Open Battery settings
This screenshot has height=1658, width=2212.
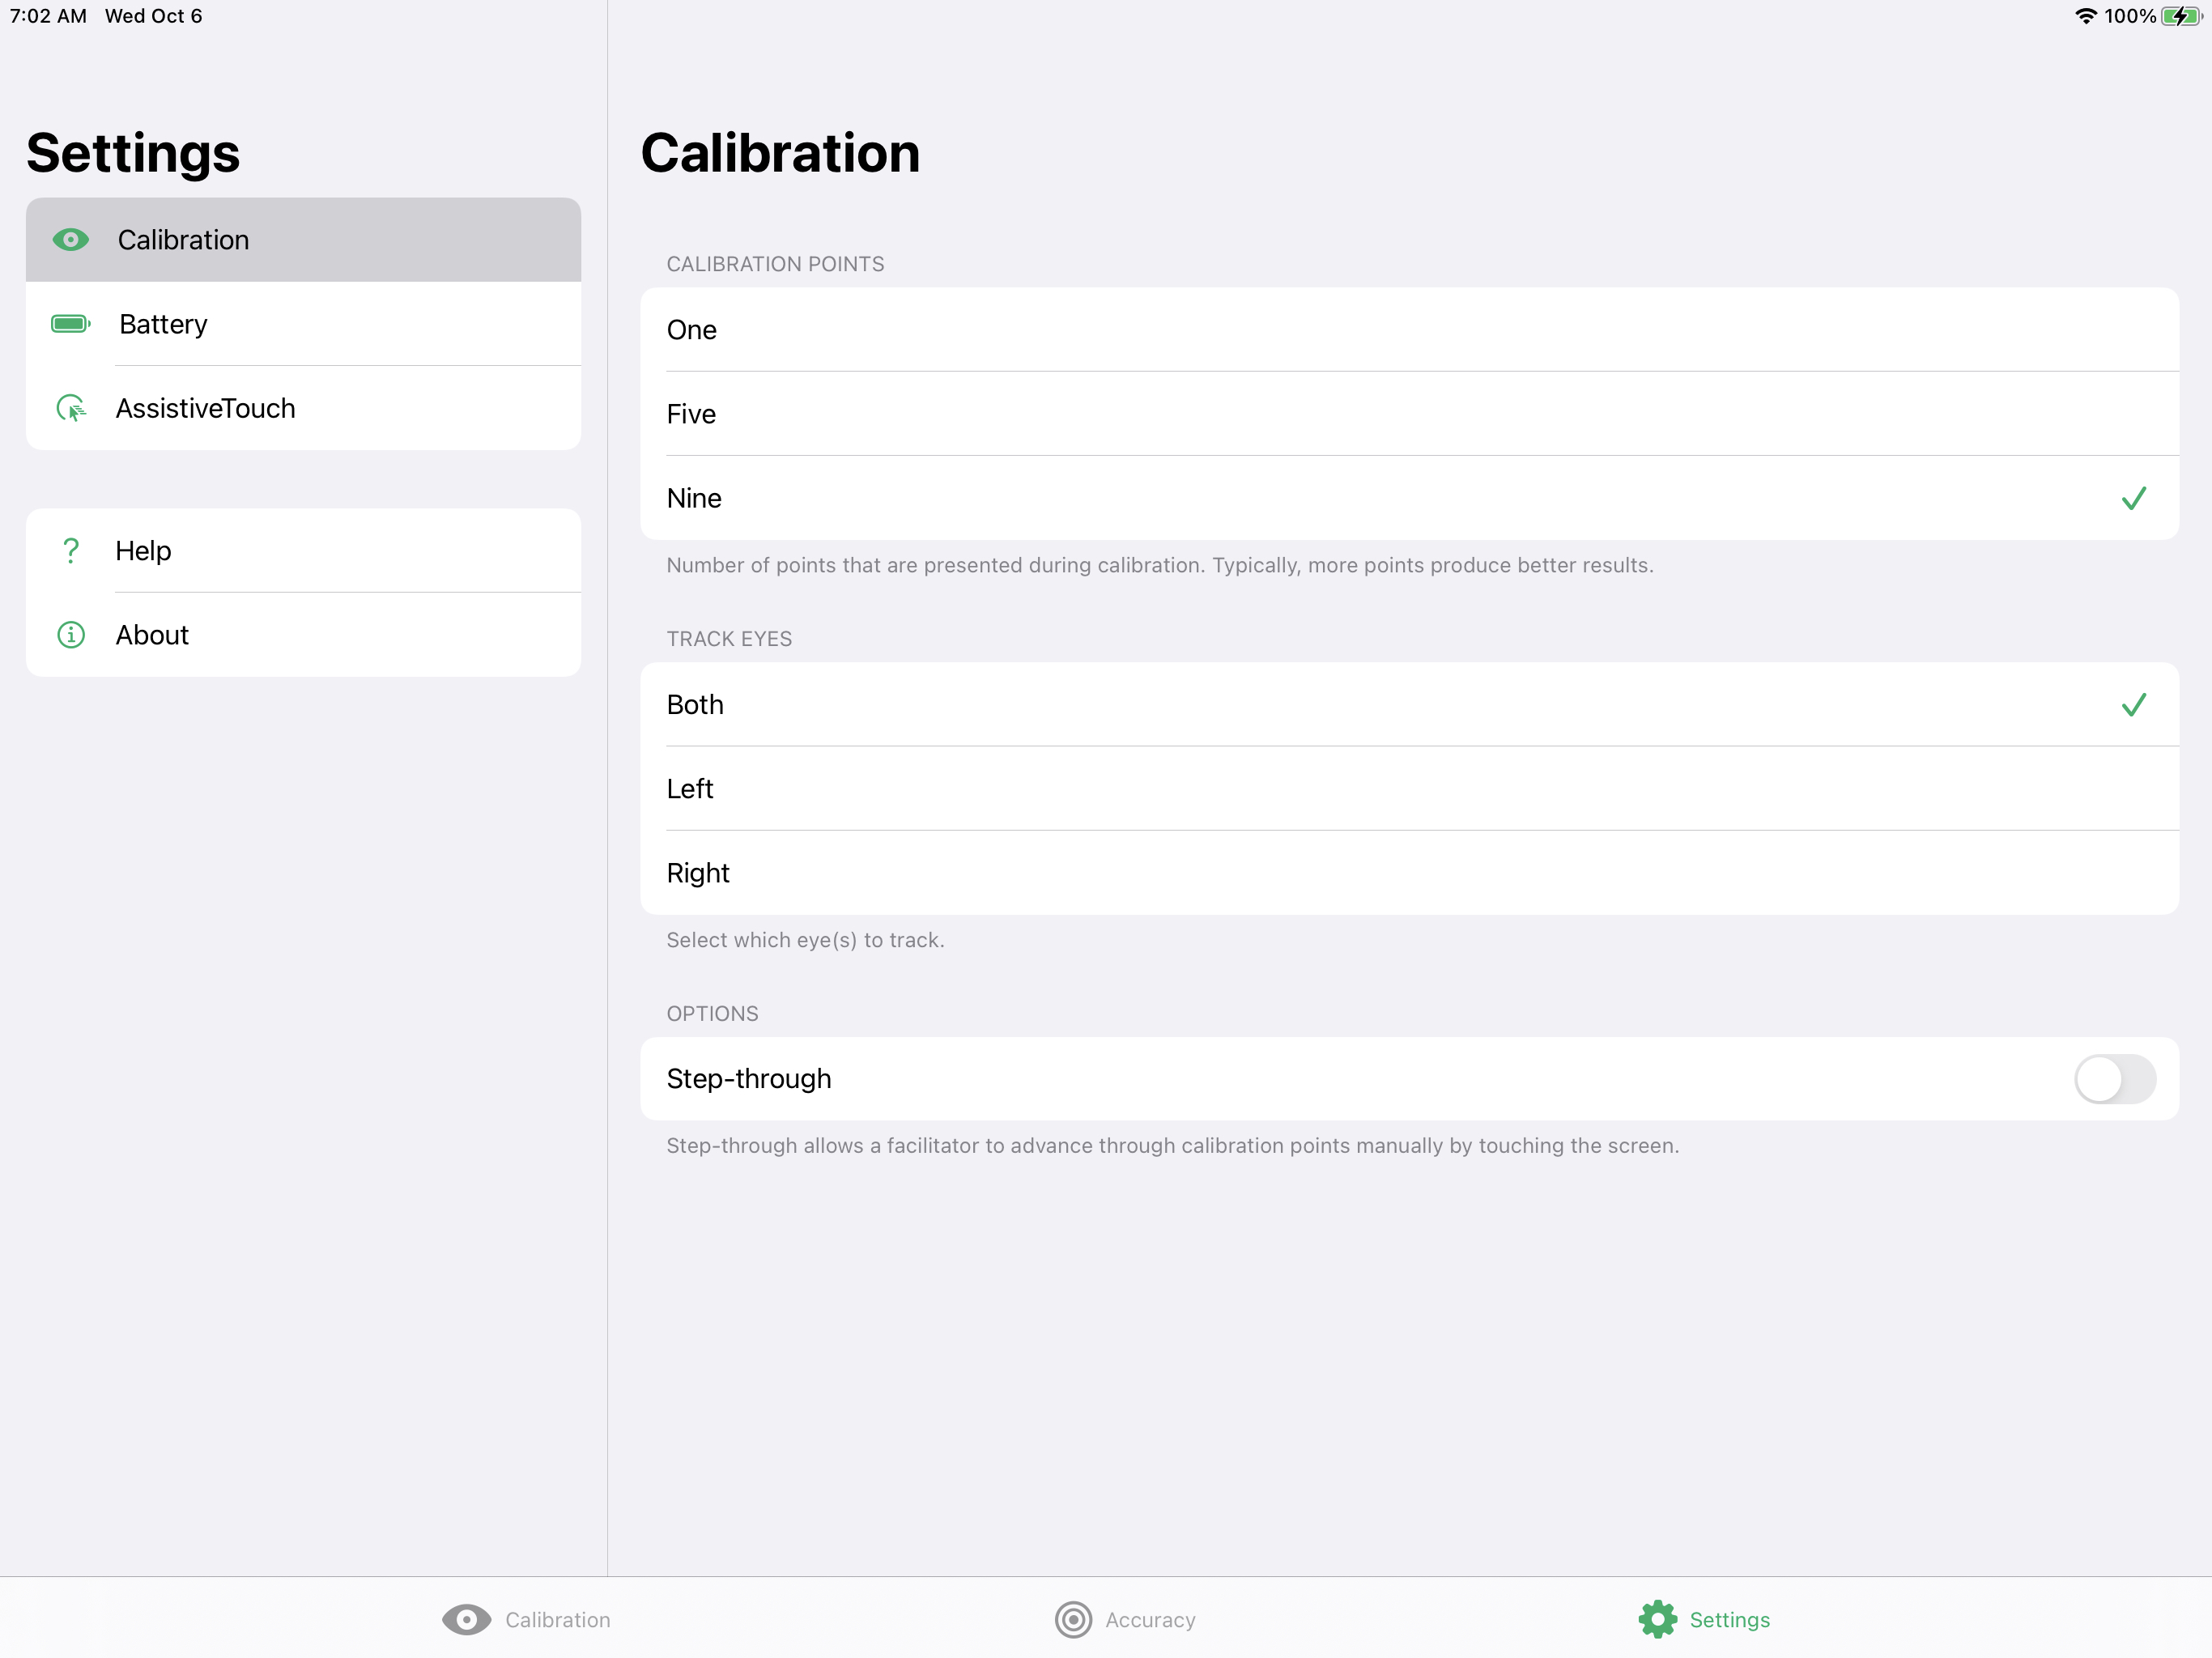(303, 324)
